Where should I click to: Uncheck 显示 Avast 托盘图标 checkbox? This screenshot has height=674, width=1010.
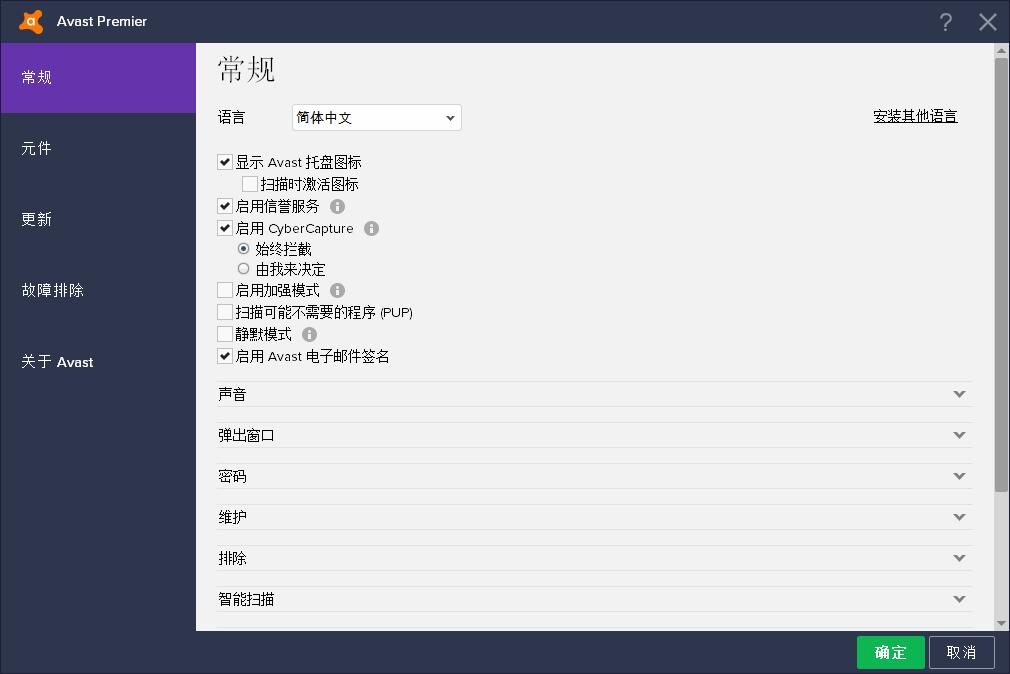[225, 162]
